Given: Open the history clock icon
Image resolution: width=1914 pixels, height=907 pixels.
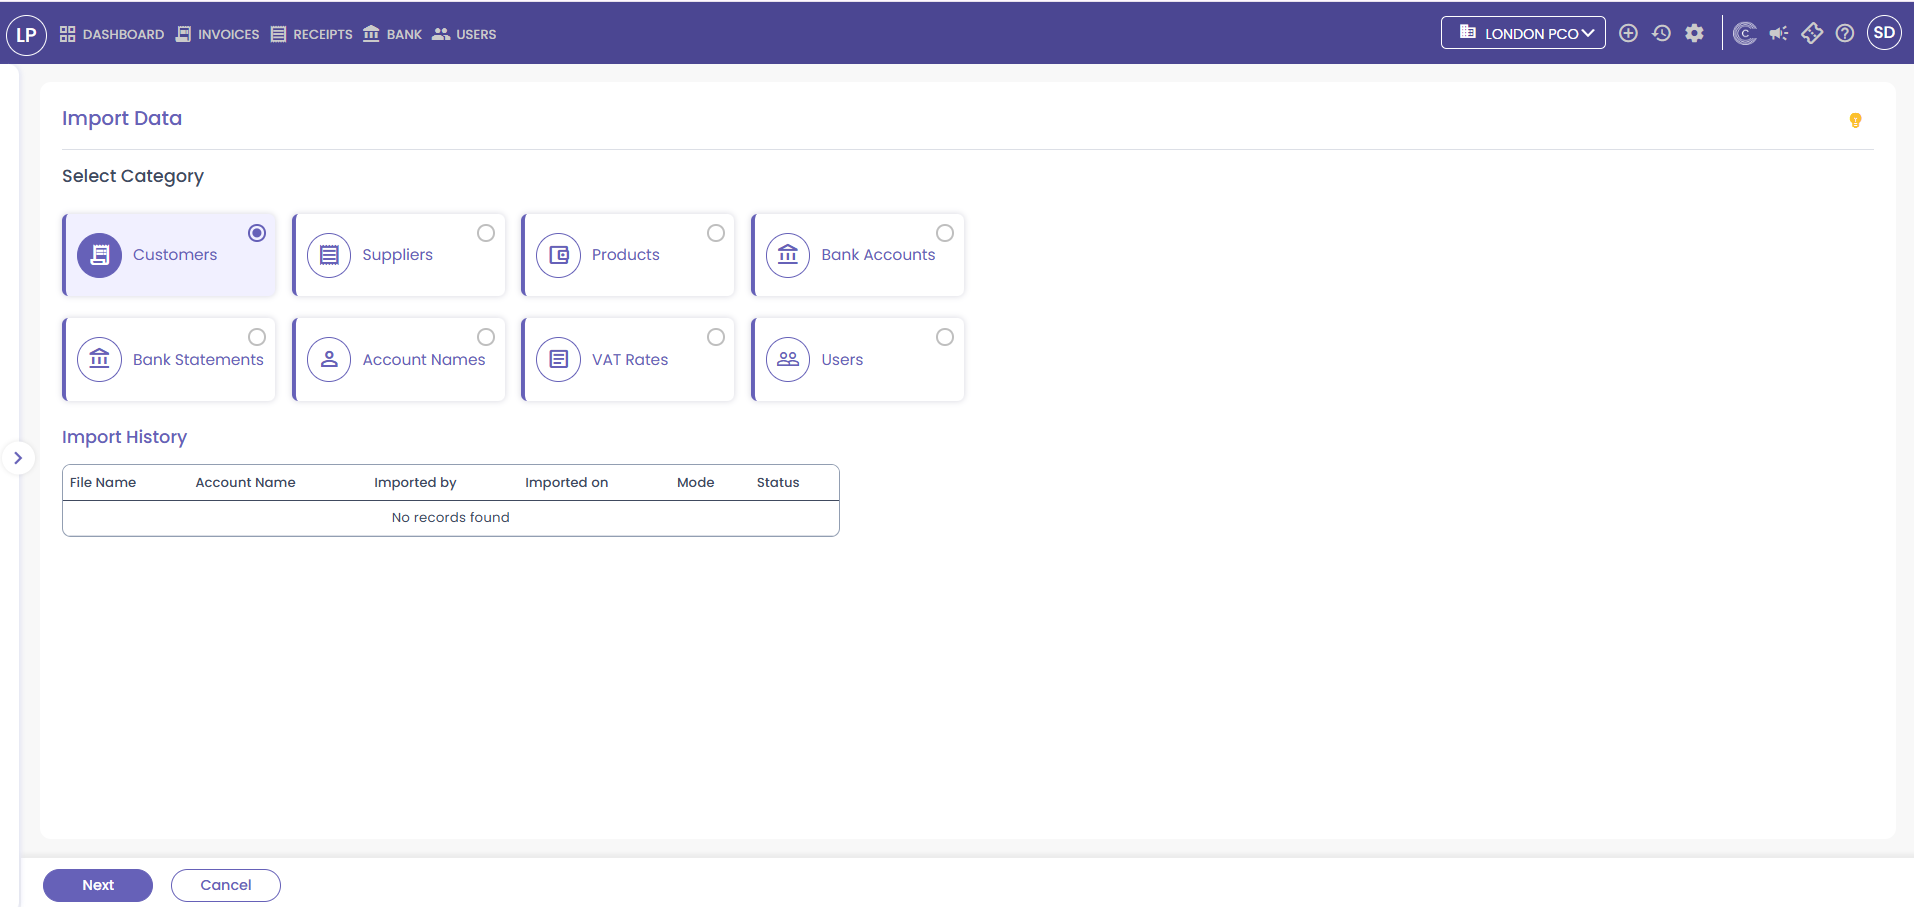Looking at the screenshot, I should tap(1661, 33).
